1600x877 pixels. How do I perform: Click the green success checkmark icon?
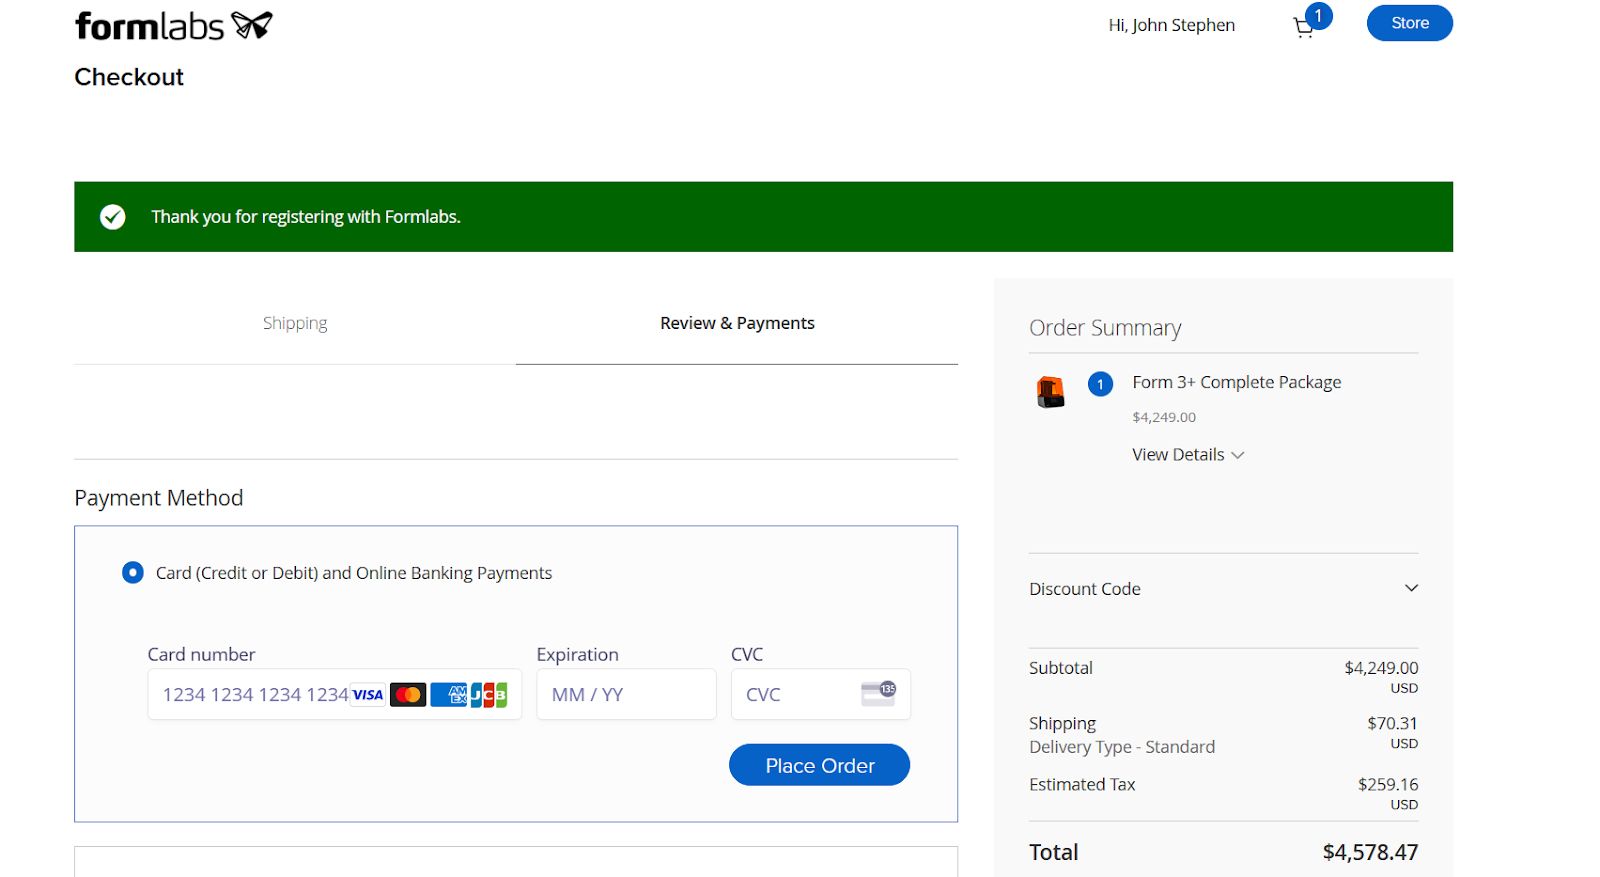point(113,217)
